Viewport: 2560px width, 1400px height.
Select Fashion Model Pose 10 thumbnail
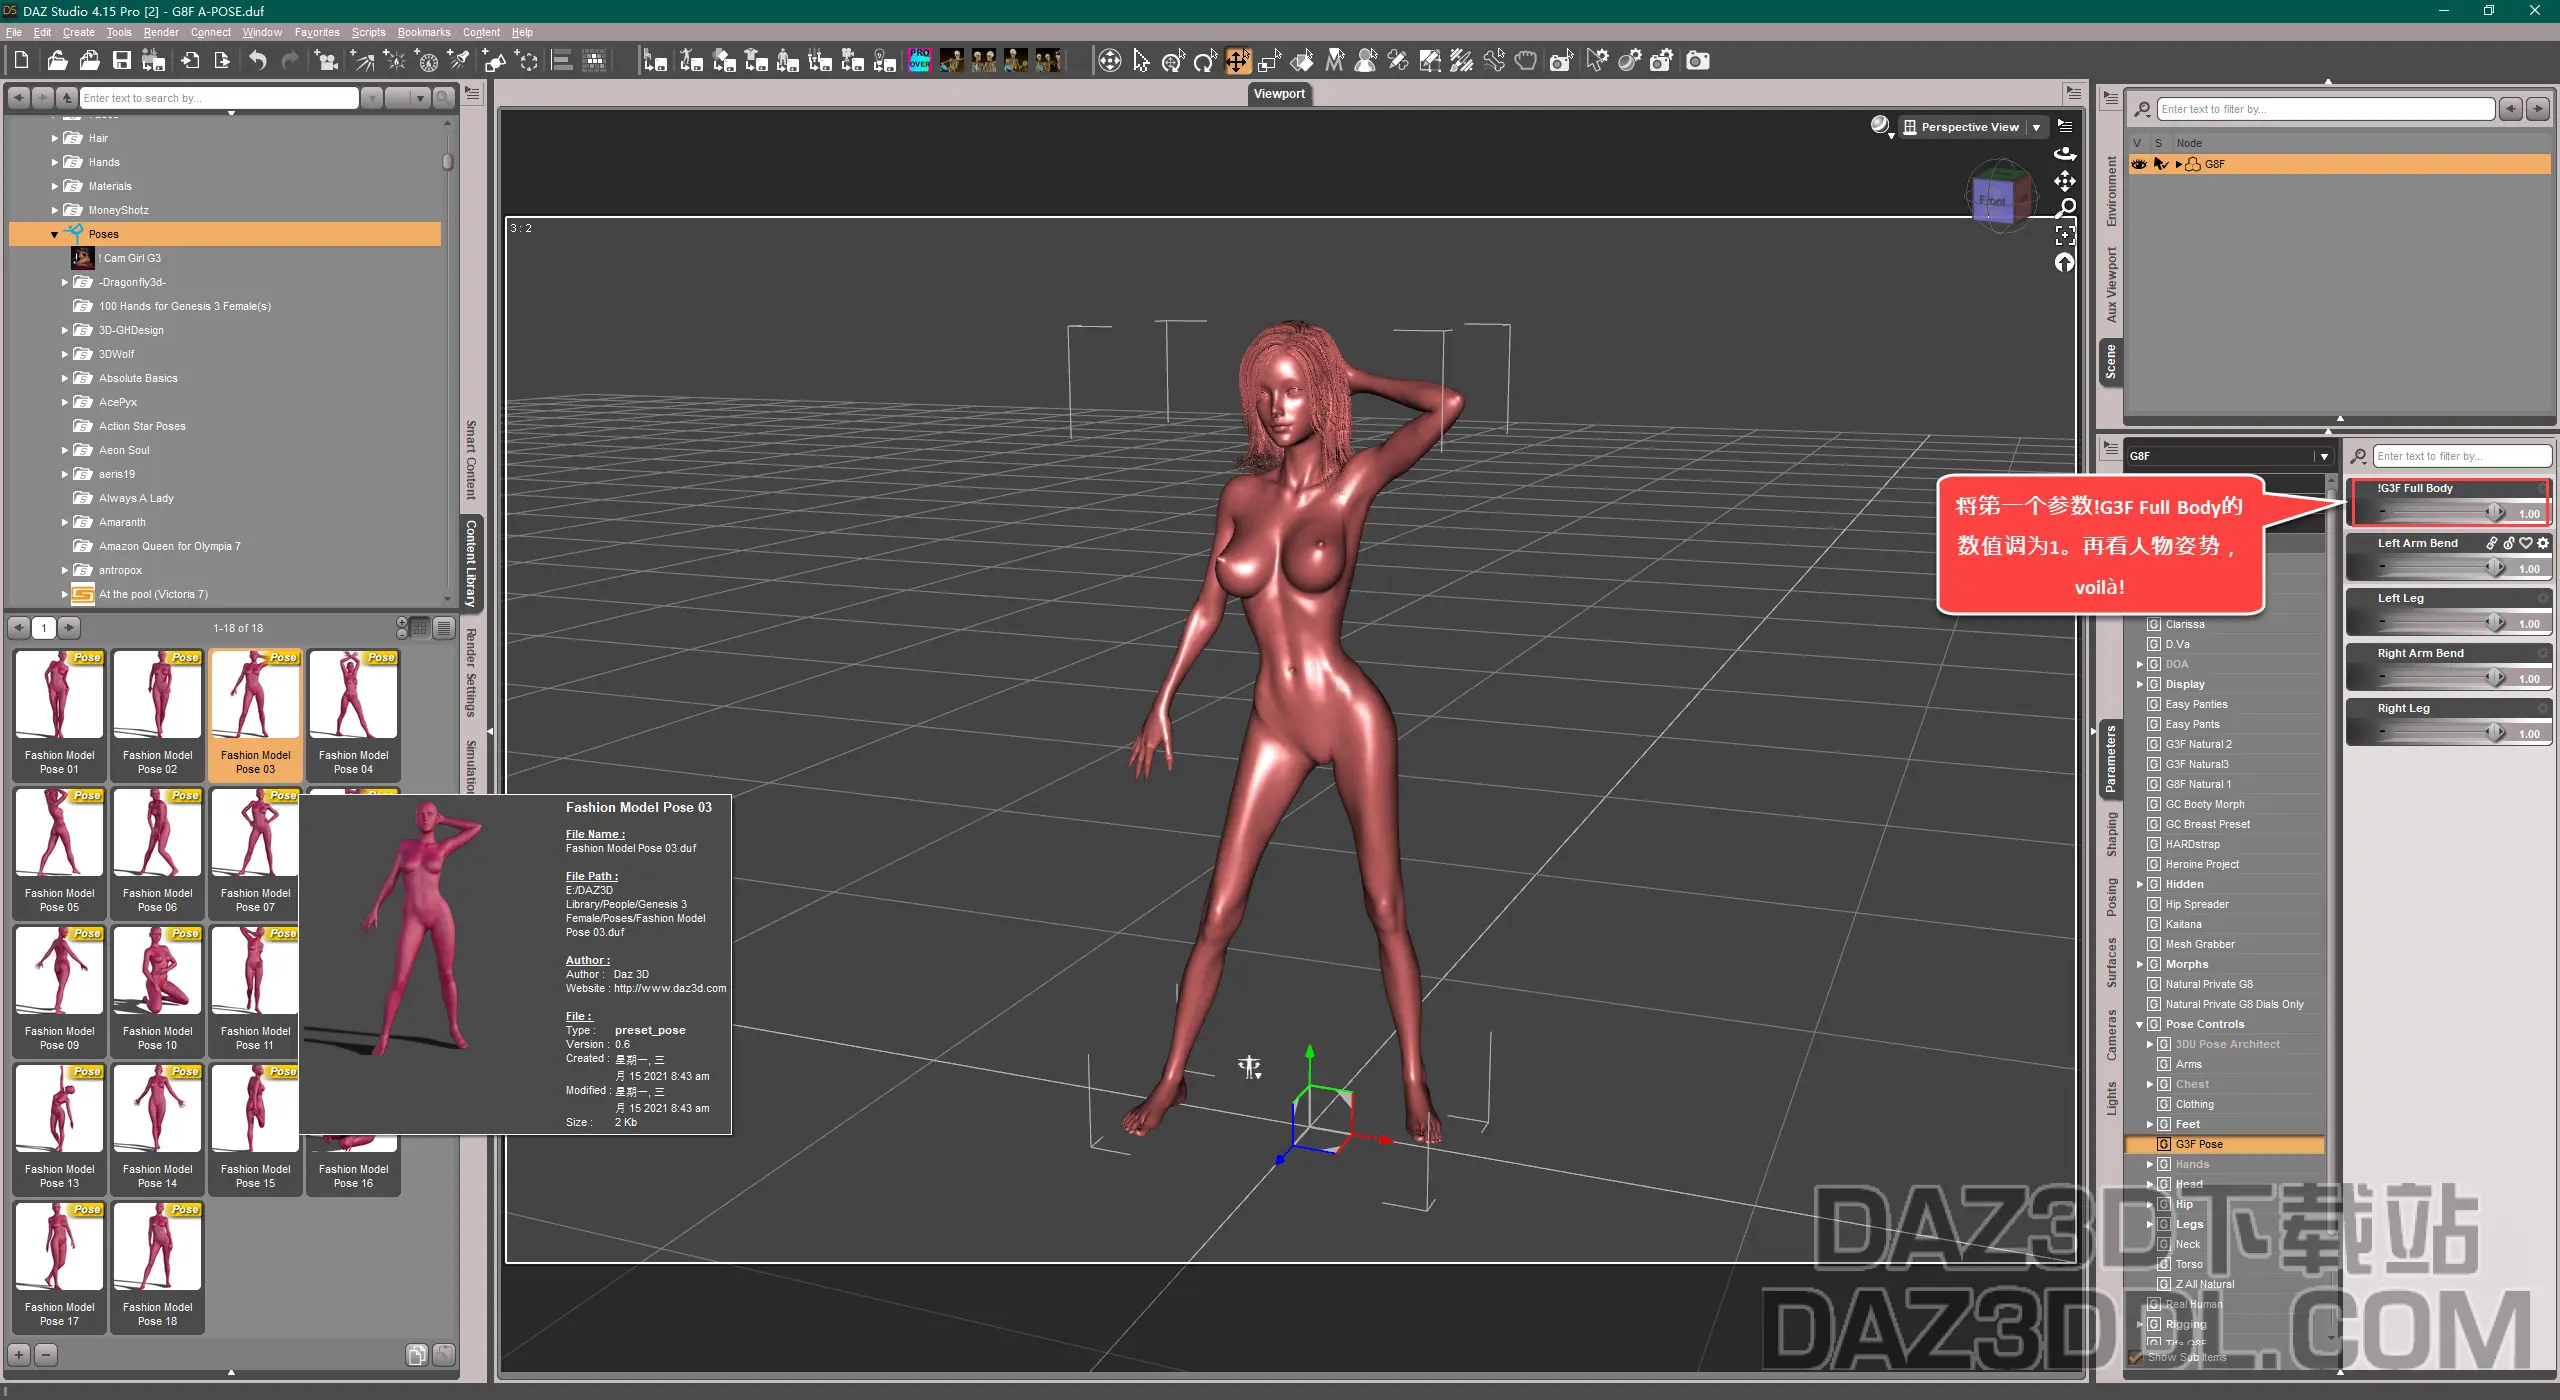coord(157,989)
